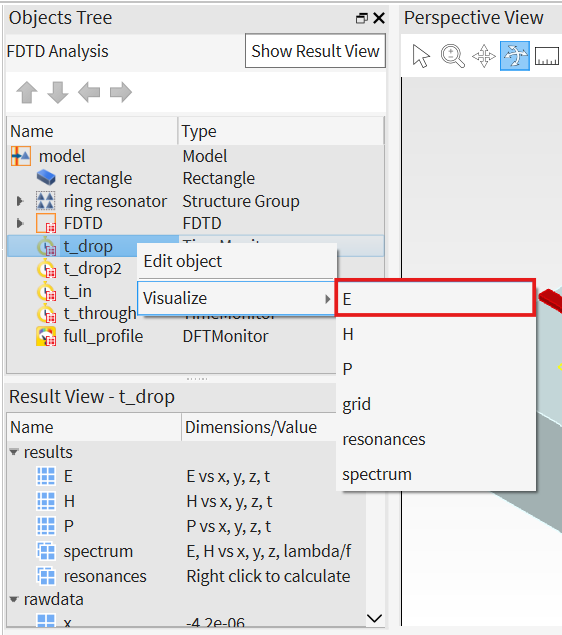Click the Result View scrollbar down arrow
The height and width of the screenshot is (635, 562).
(375, 618)
